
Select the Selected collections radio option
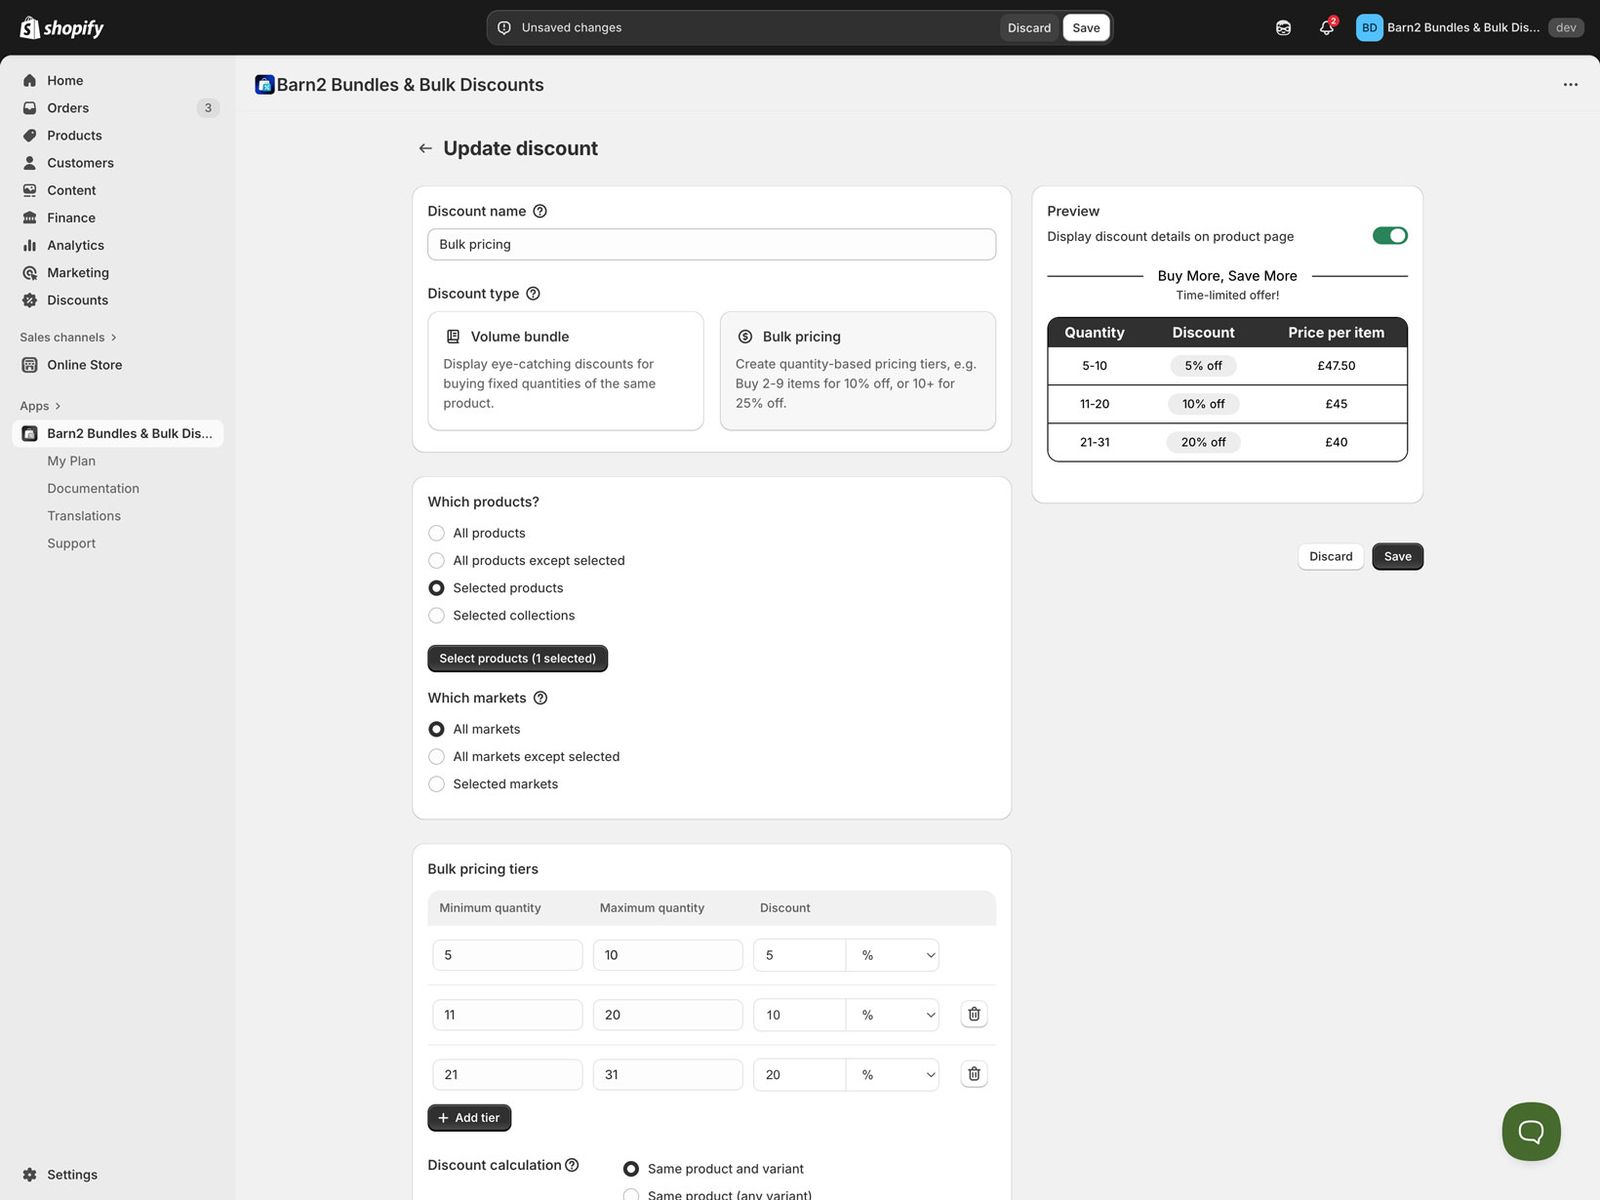(436, 616)
